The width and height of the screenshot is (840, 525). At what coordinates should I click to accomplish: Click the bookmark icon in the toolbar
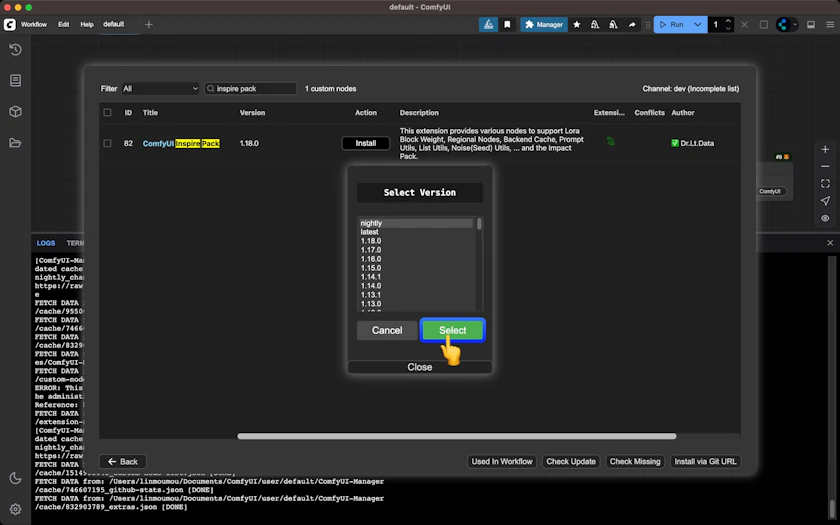507,24
